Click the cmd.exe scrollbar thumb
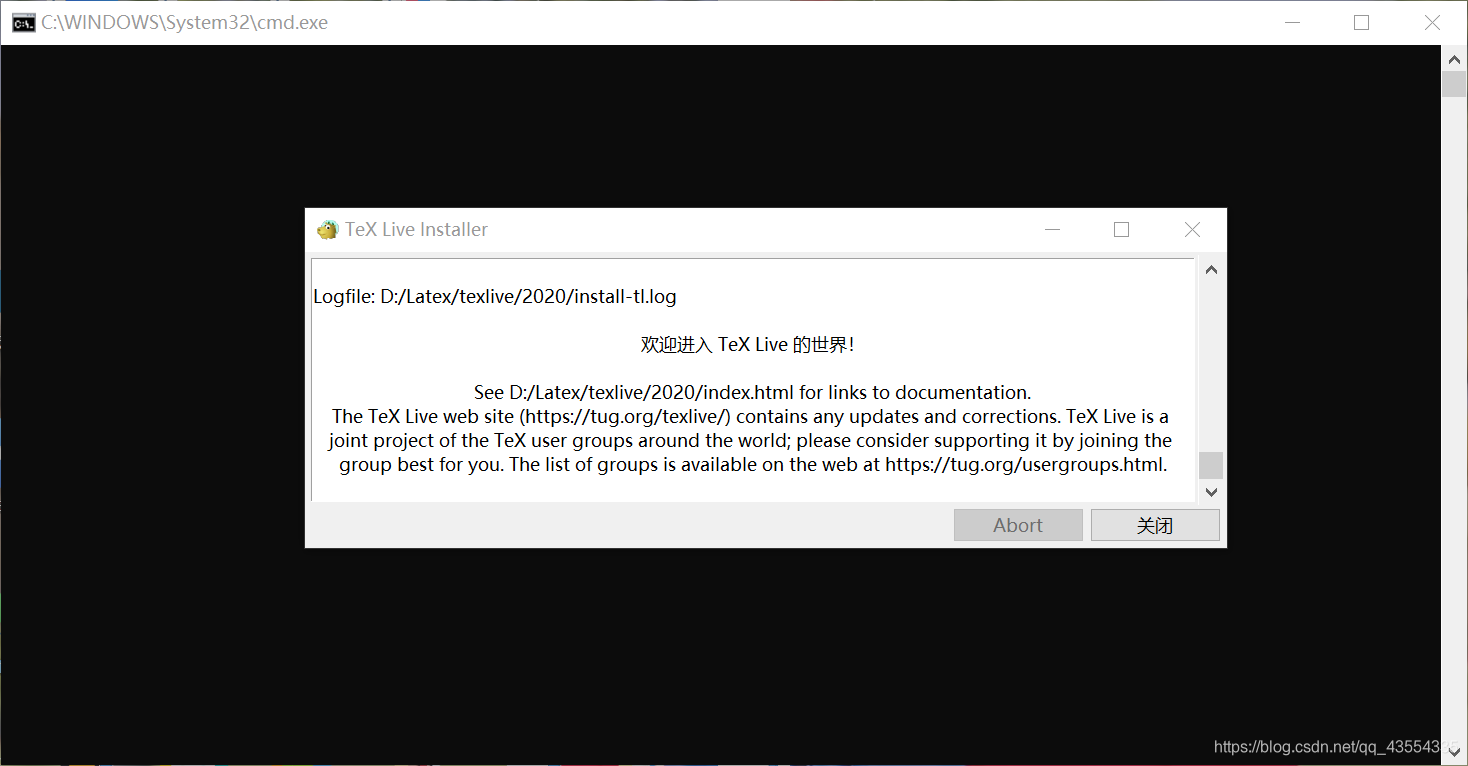 click(1454, 84)
